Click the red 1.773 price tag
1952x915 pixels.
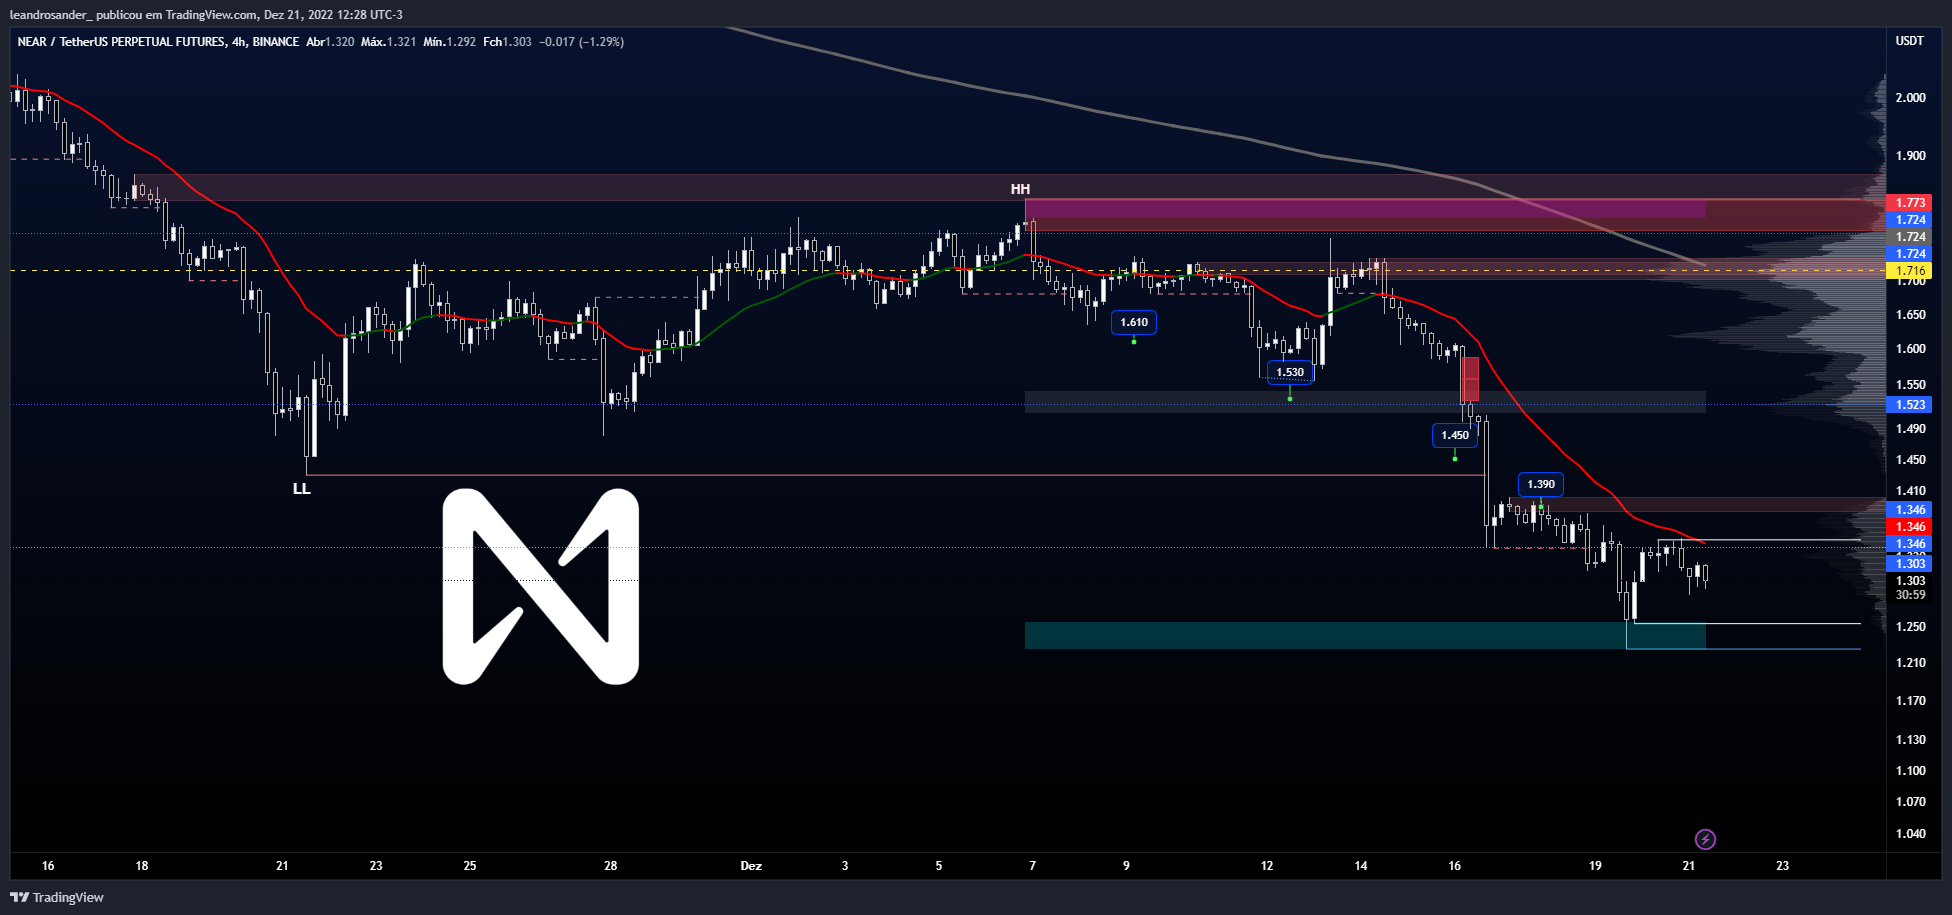click(x=1909, y=203)
